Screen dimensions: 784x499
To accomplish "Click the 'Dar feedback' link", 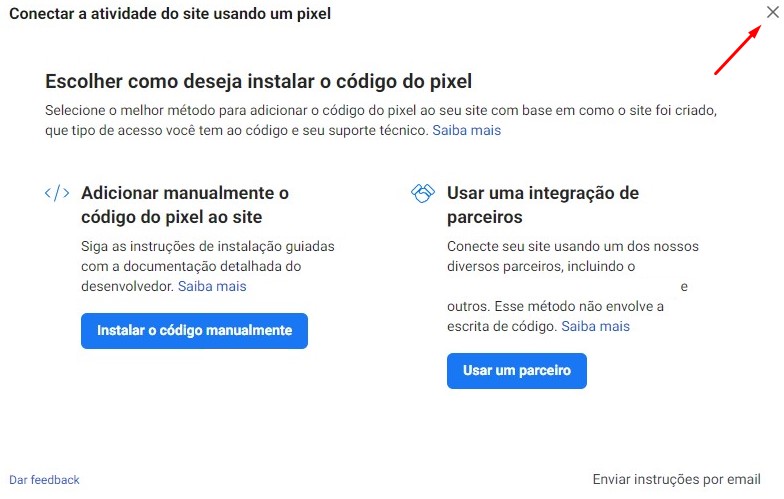I will pos(44,480).
